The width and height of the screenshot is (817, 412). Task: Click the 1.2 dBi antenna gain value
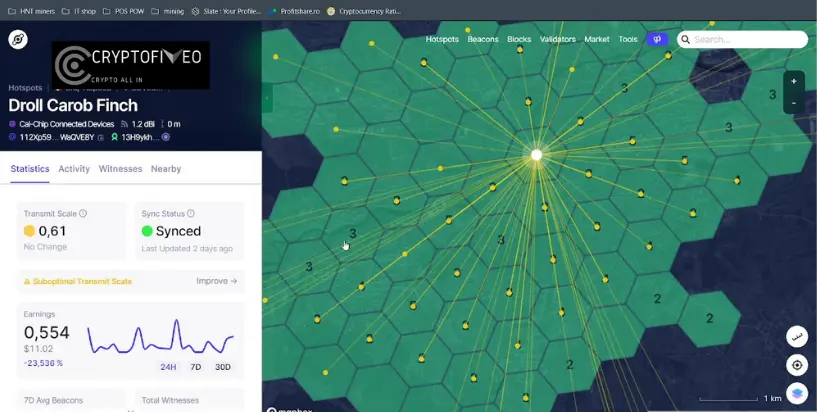pyautogui.click(x=143, y=124)
